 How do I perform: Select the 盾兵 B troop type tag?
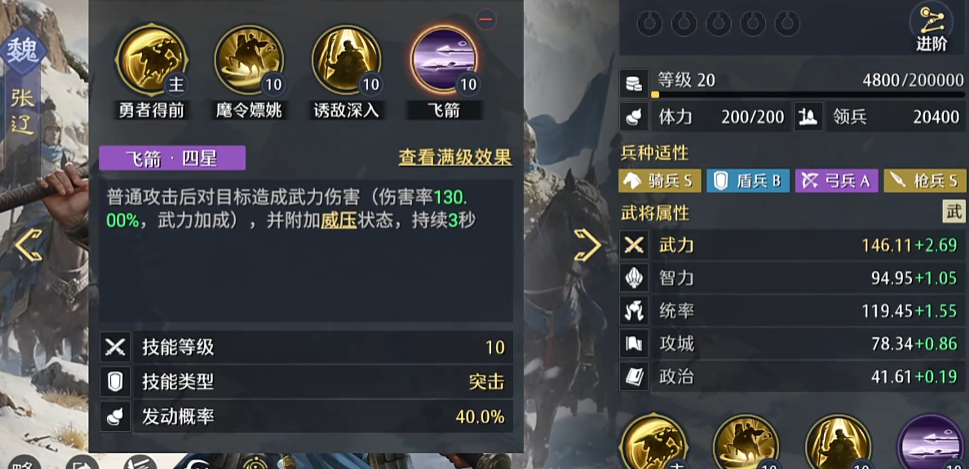coord(748,180)
